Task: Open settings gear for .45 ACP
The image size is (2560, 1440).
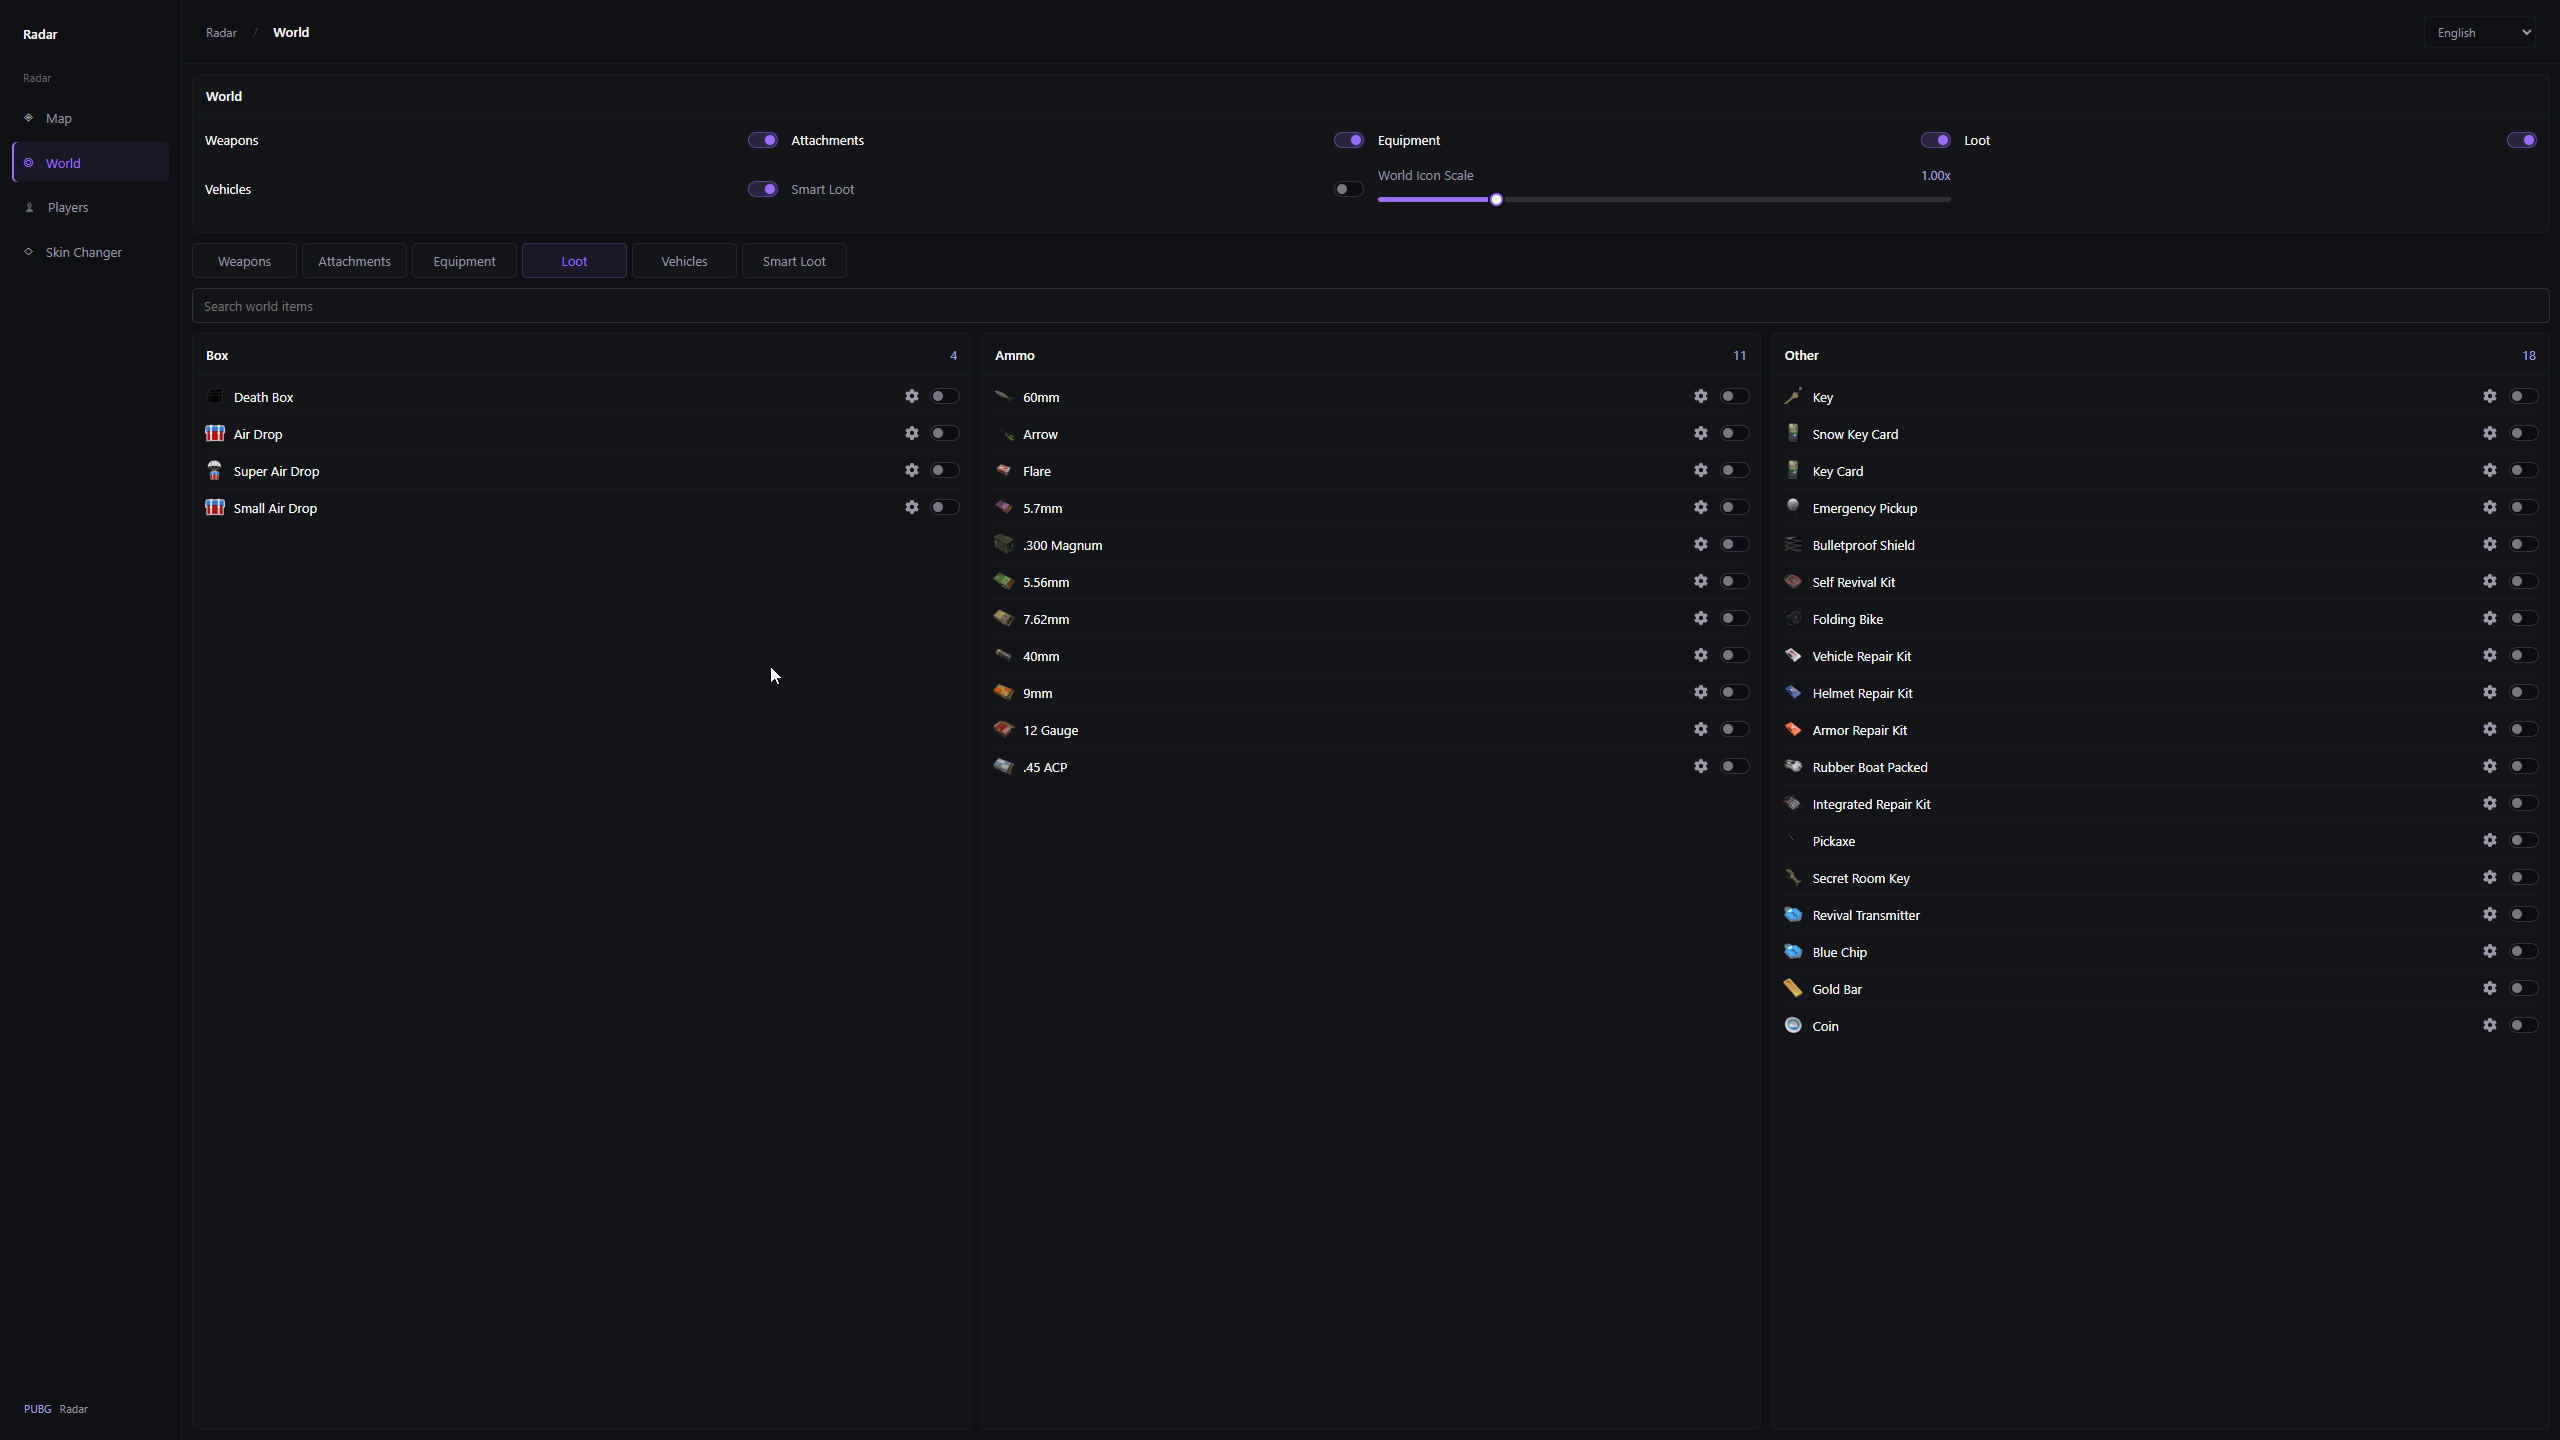Action: click(1700, 766)
